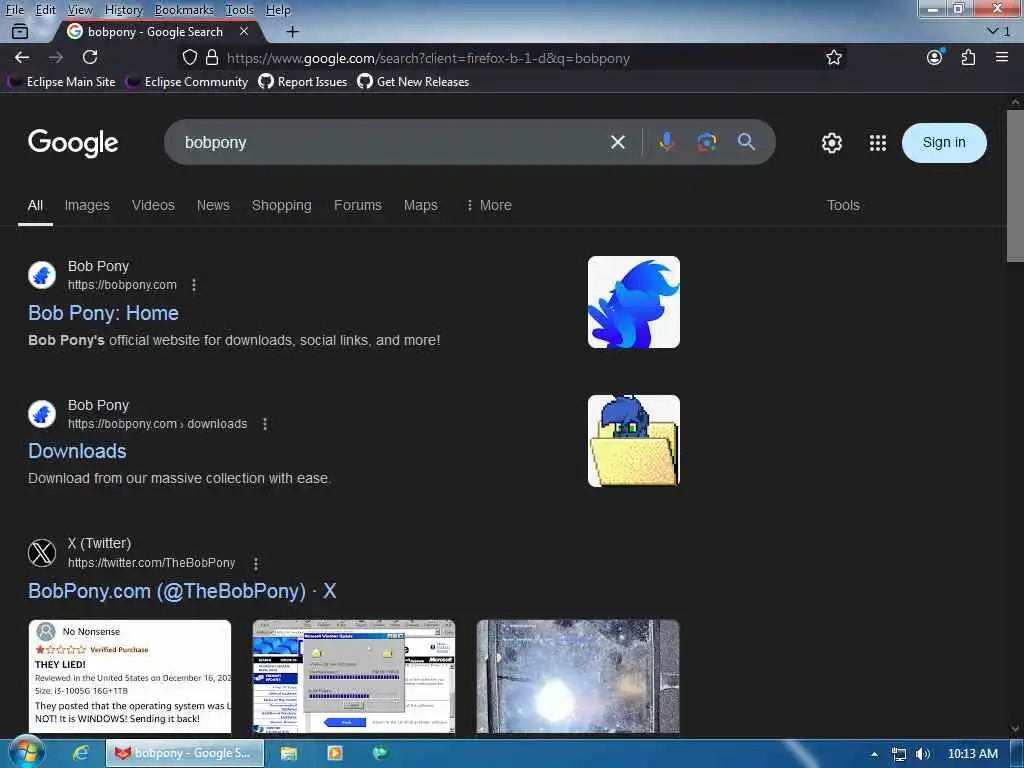Open a new tab with plus button
Screen dimensions: 1024x768
point(293,31)
